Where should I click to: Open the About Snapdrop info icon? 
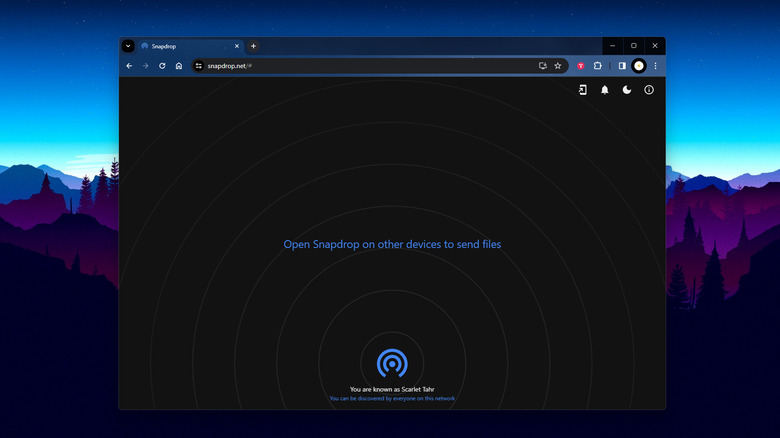point(649,90)
